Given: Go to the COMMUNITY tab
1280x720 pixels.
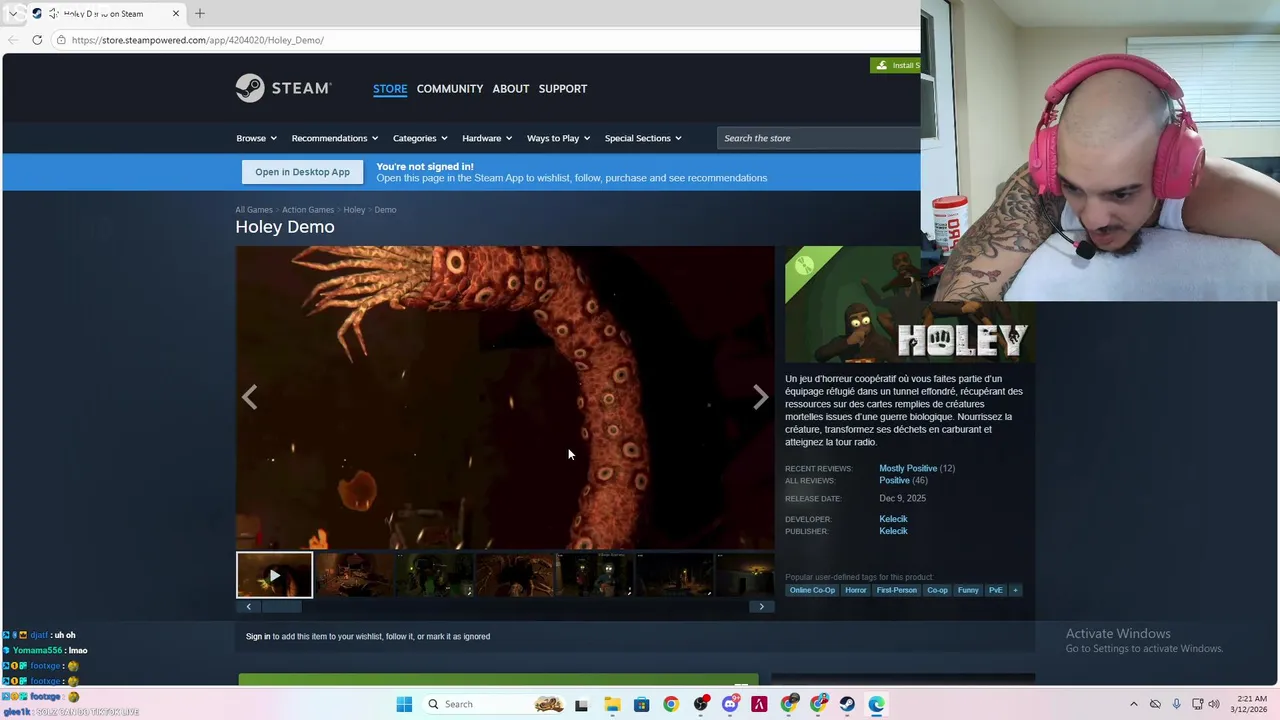Looking at the screenshot, I should 450,89.
